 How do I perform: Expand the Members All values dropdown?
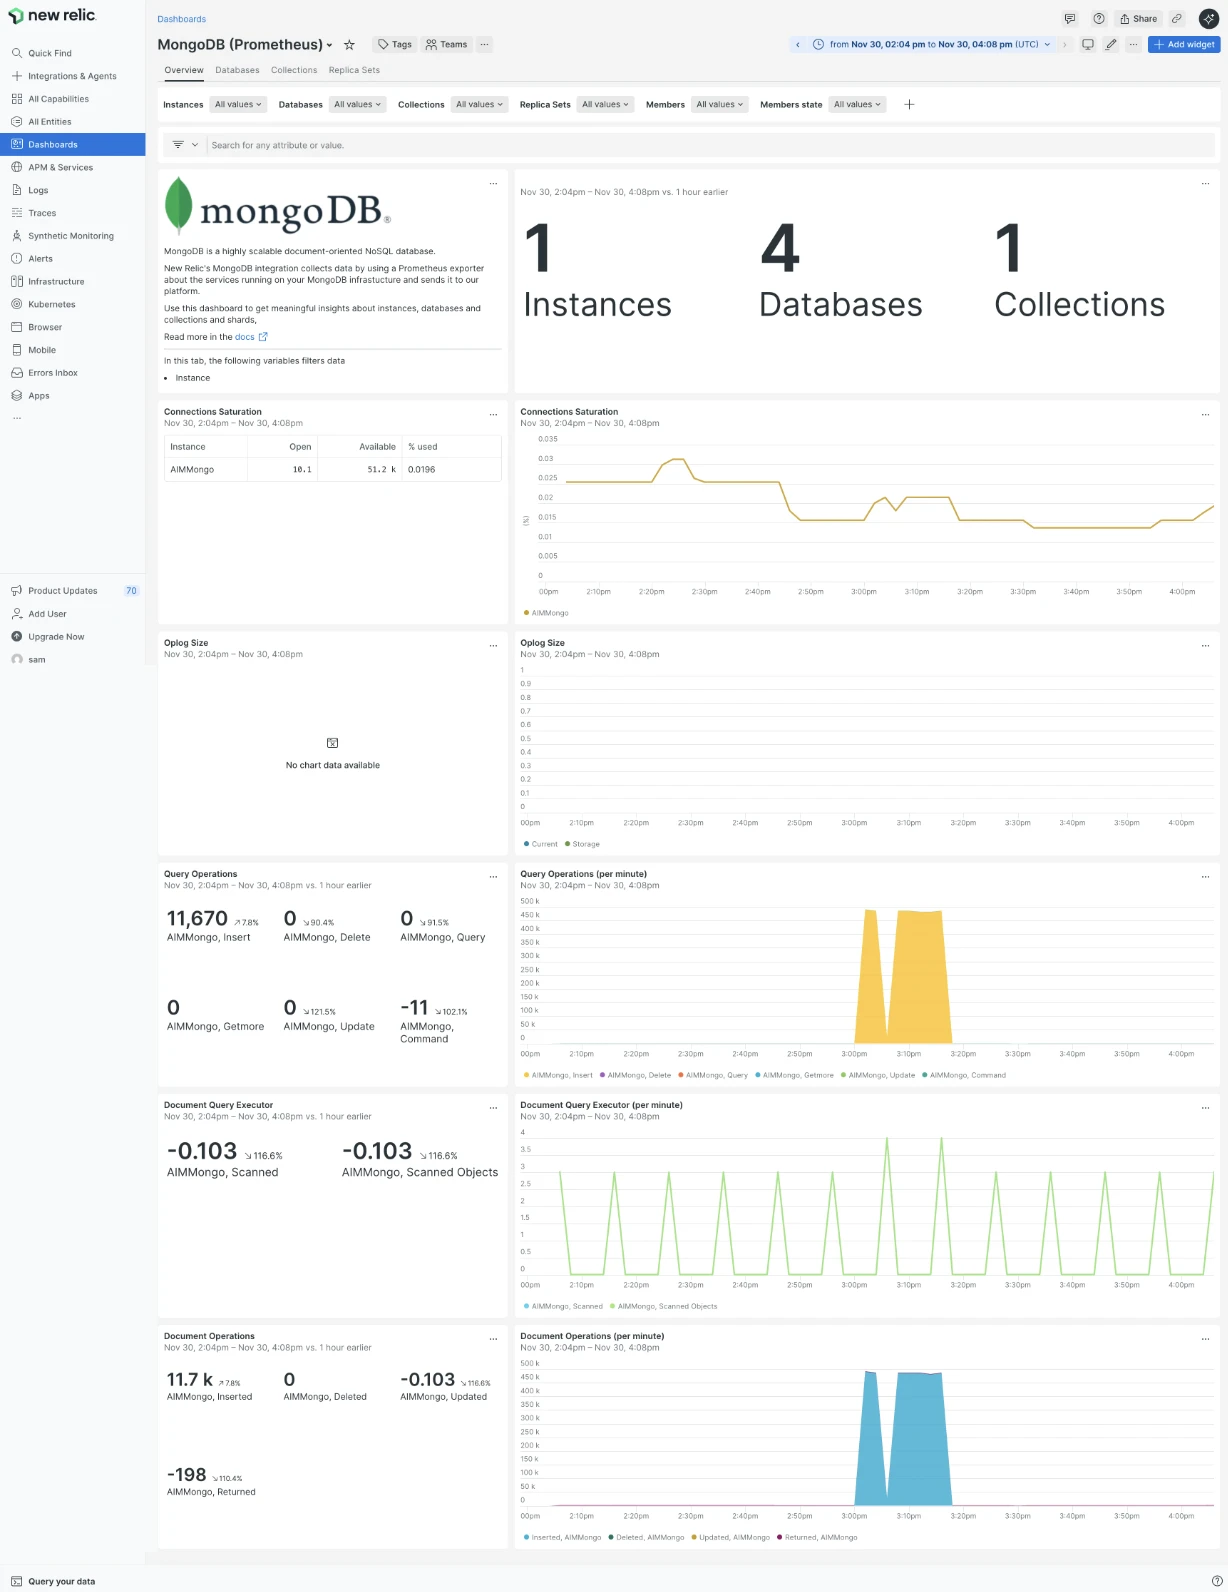tap(720, 104)
